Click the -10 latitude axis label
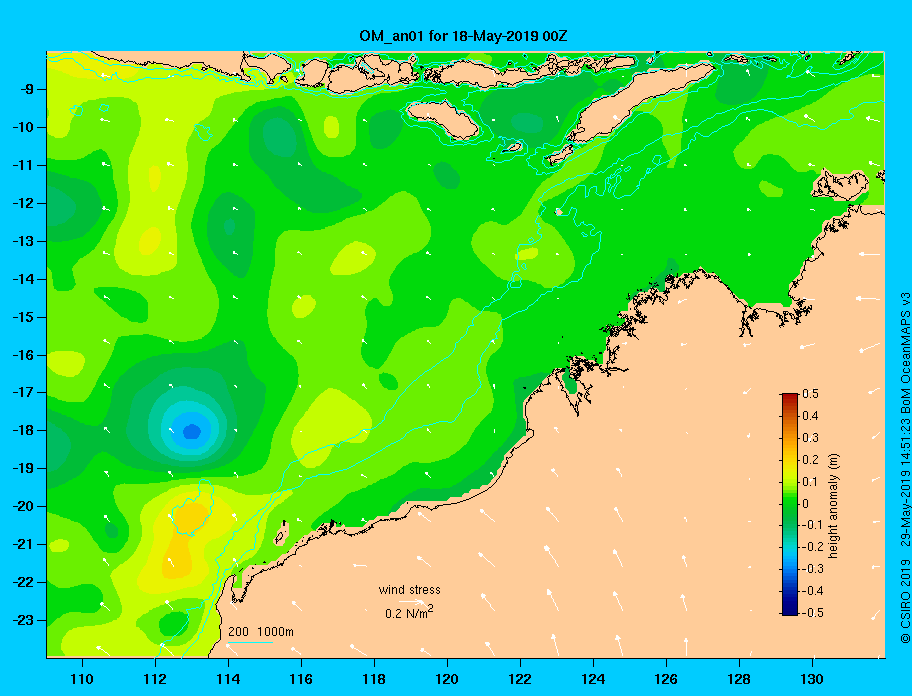 point(23,127)
